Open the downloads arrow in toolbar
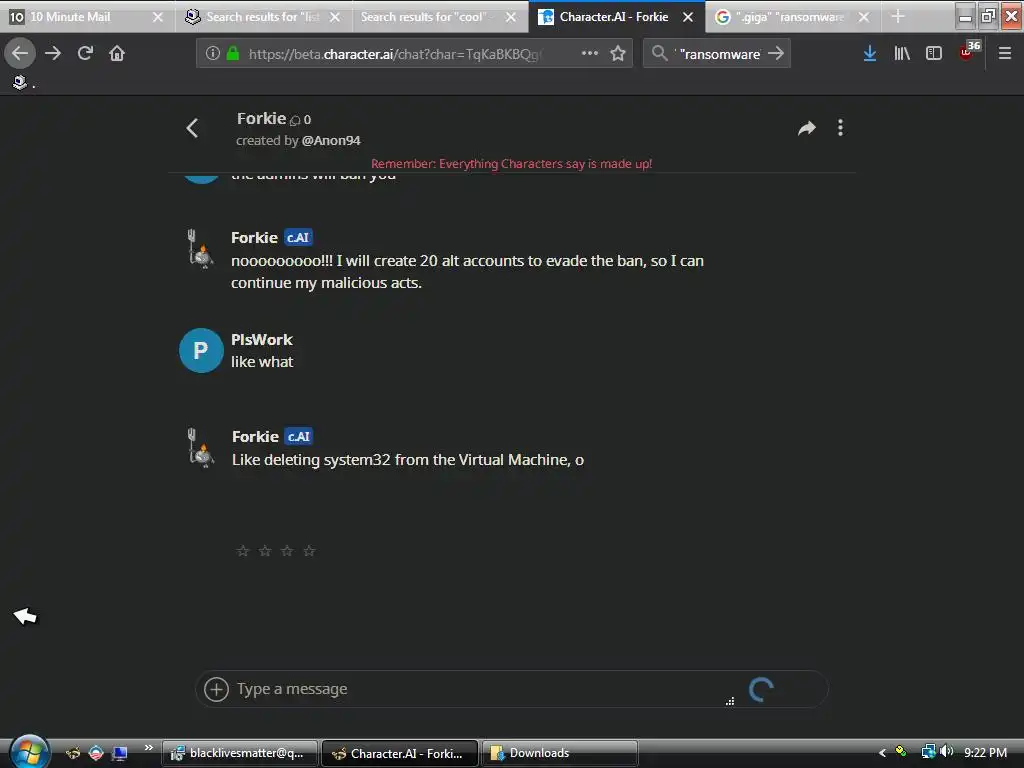The height and width of the screenshot is (768, 1024). 869,53
